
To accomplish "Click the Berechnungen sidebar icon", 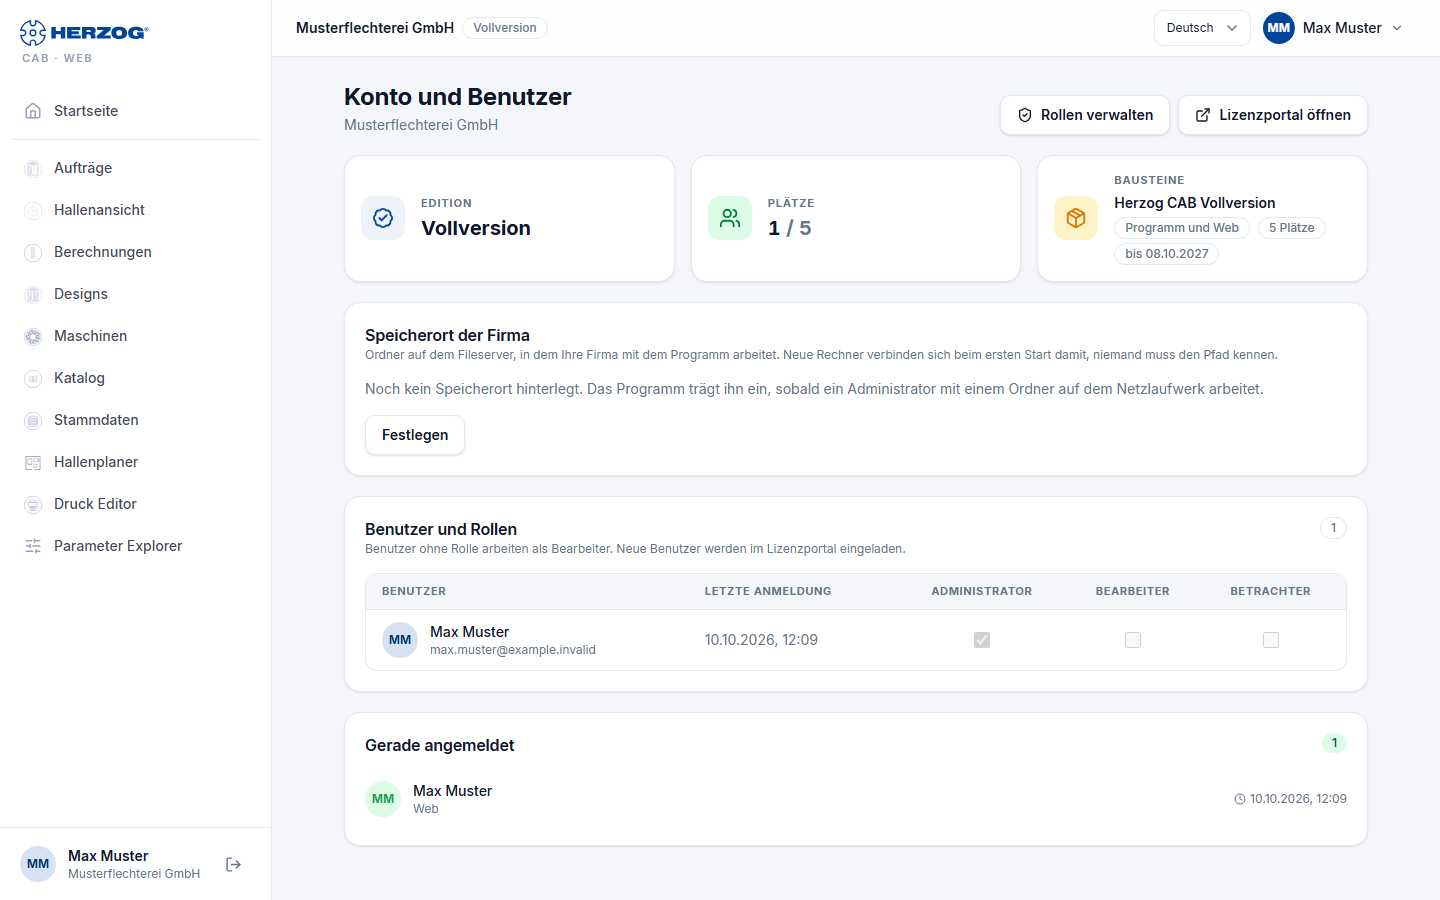I will [33, 252].
